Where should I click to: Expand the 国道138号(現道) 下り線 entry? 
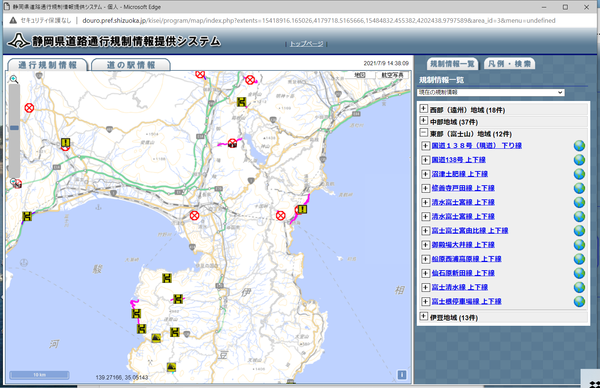click(x=425, y=146)
